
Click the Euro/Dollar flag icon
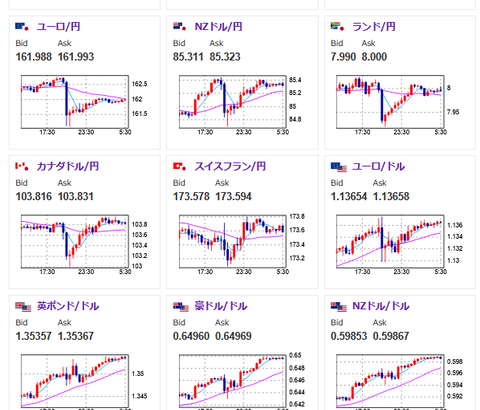pos(339,167)
